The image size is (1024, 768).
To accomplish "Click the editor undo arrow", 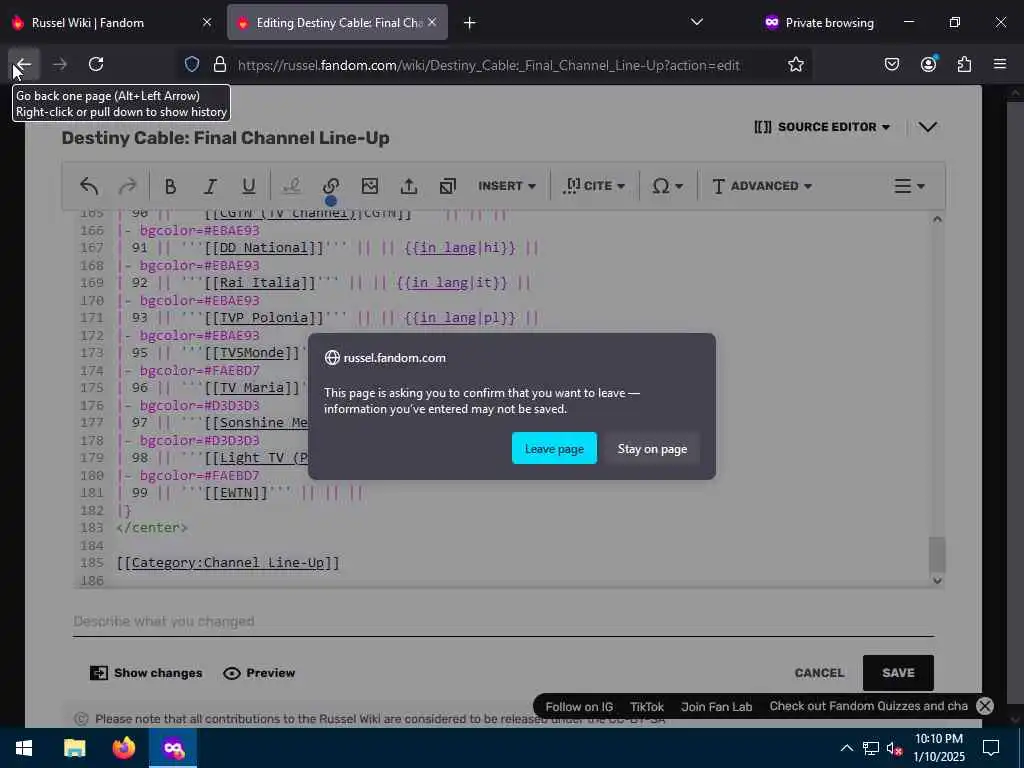I will pos(89,186).
